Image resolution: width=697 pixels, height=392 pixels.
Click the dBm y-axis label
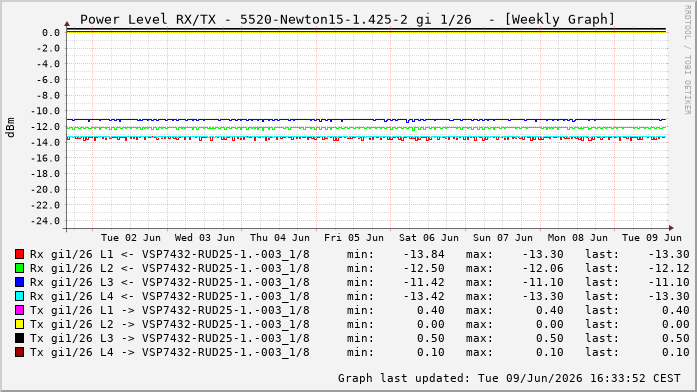[x=11, y=127]
